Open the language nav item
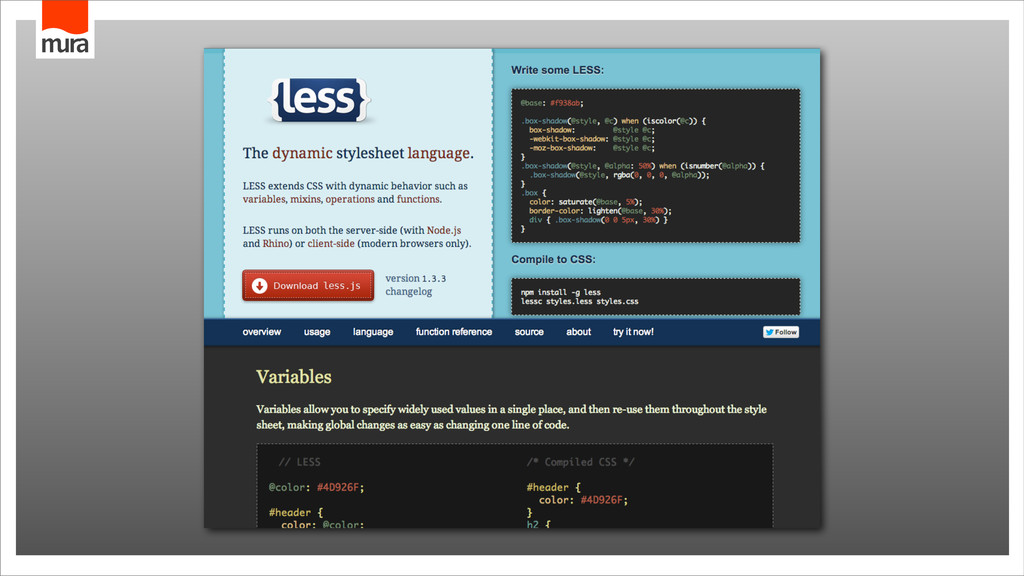The image size is (1024, 576). pos(373,332)
